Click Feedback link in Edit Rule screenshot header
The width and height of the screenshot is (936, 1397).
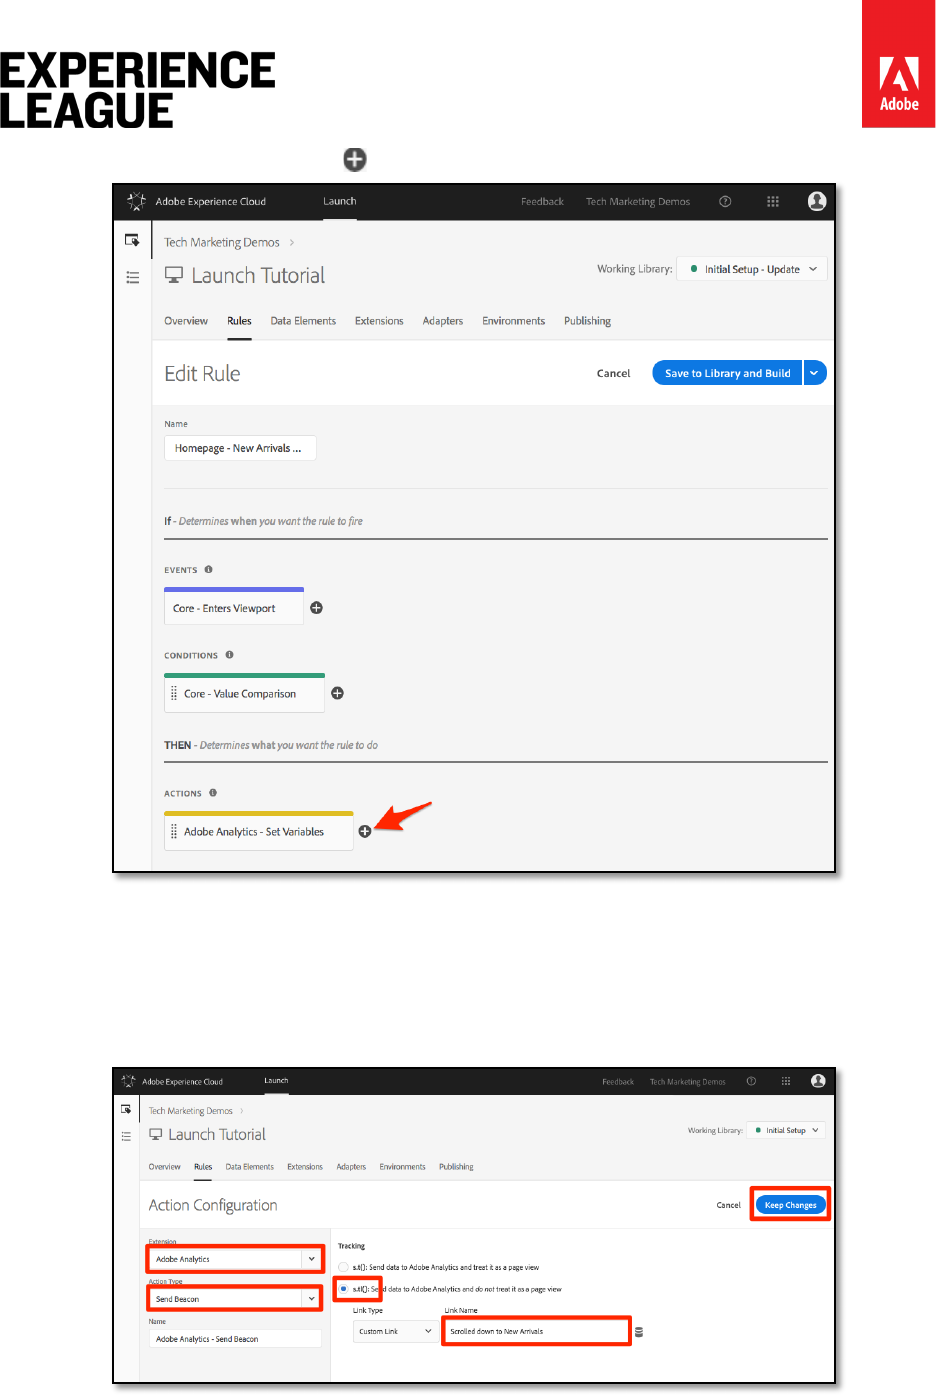[x=542, y=201]
